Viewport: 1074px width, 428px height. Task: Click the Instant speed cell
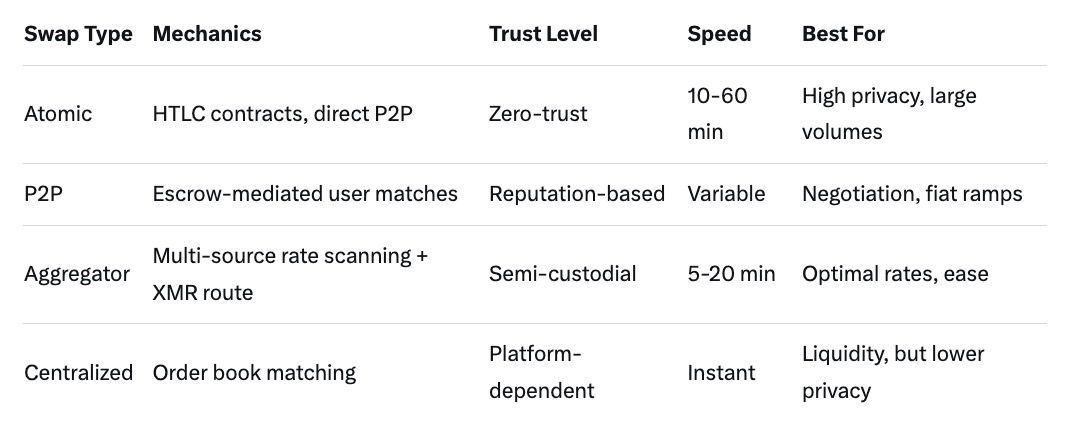click(x=720, y=373)
